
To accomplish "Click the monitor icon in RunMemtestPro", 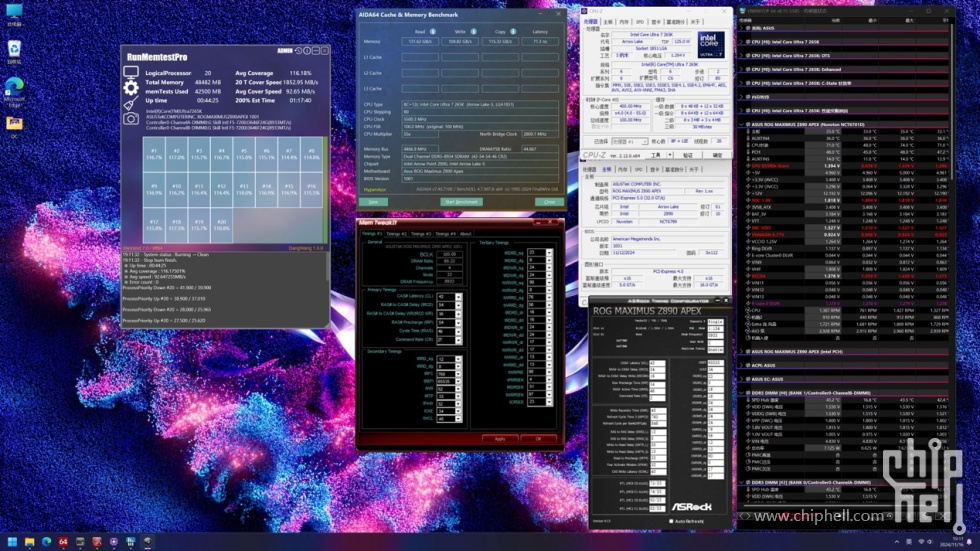I will 131,72.
